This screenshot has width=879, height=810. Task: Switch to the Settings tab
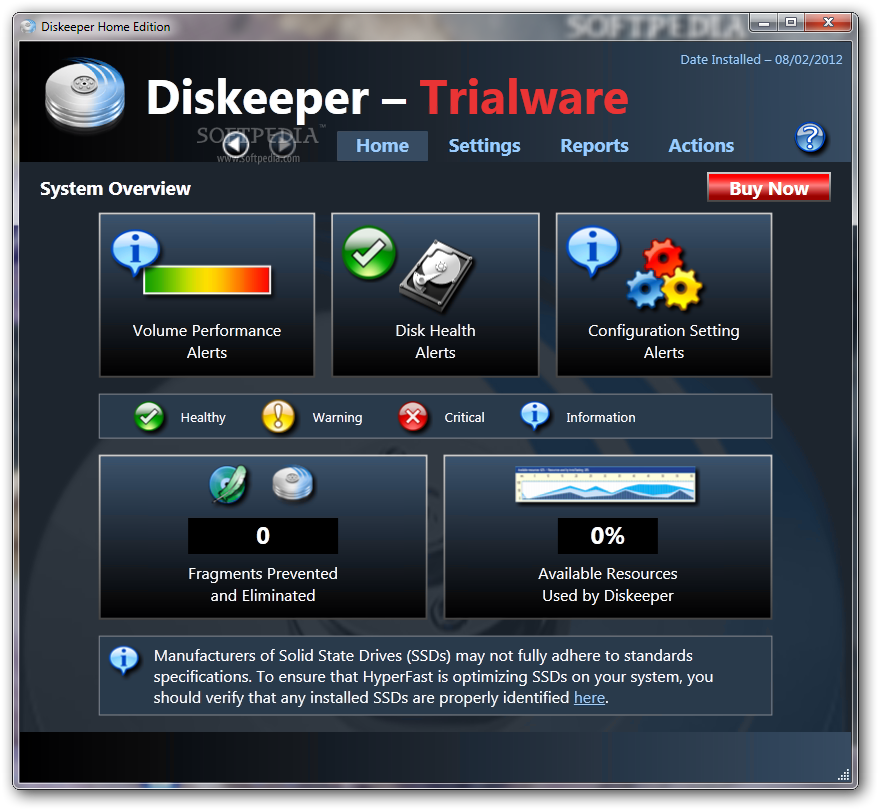tap(484, 146)
